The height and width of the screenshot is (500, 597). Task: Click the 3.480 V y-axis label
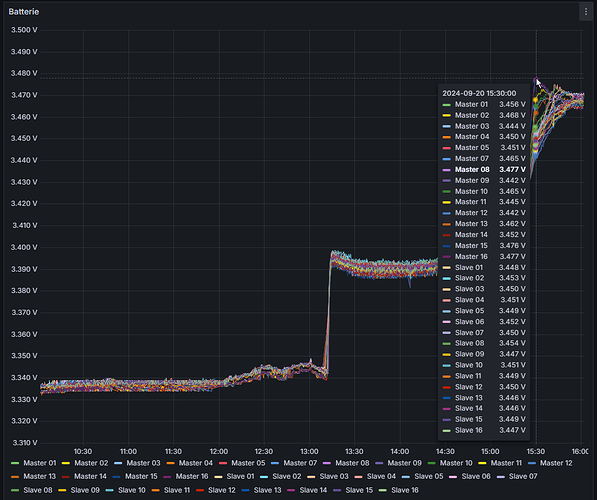[x=24, y=73]
